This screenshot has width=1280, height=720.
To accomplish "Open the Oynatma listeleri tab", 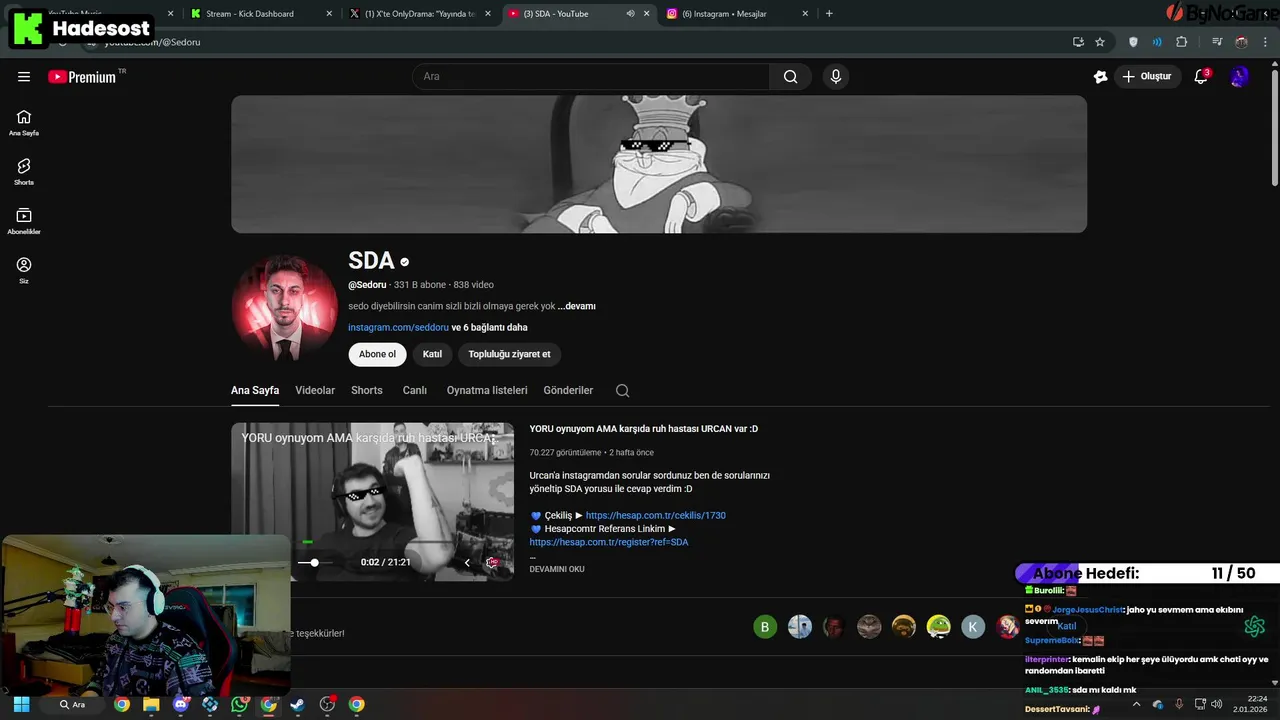I will coord(487,391).
